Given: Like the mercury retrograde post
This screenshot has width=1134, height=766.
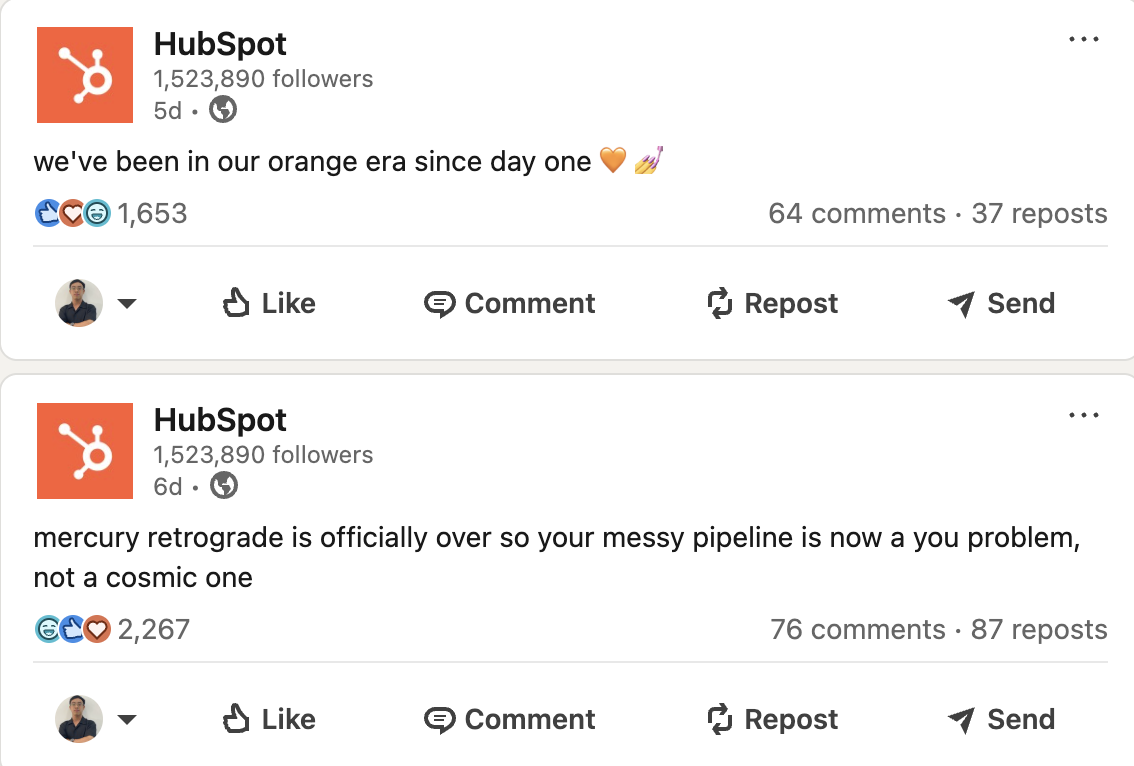Looking at the screenshot, I should 269,719.
